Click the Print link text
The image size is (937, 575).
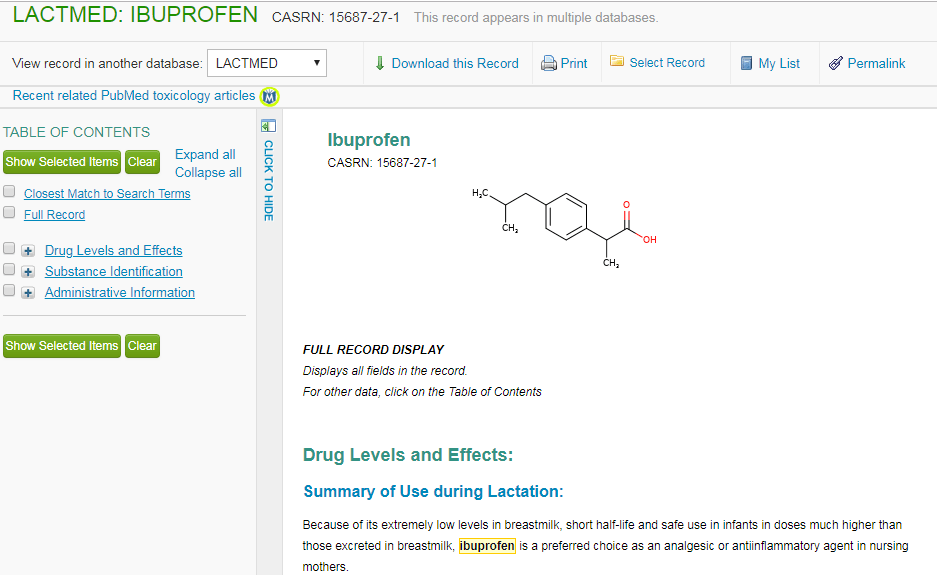pyautogui.click(x=574, y=63)
